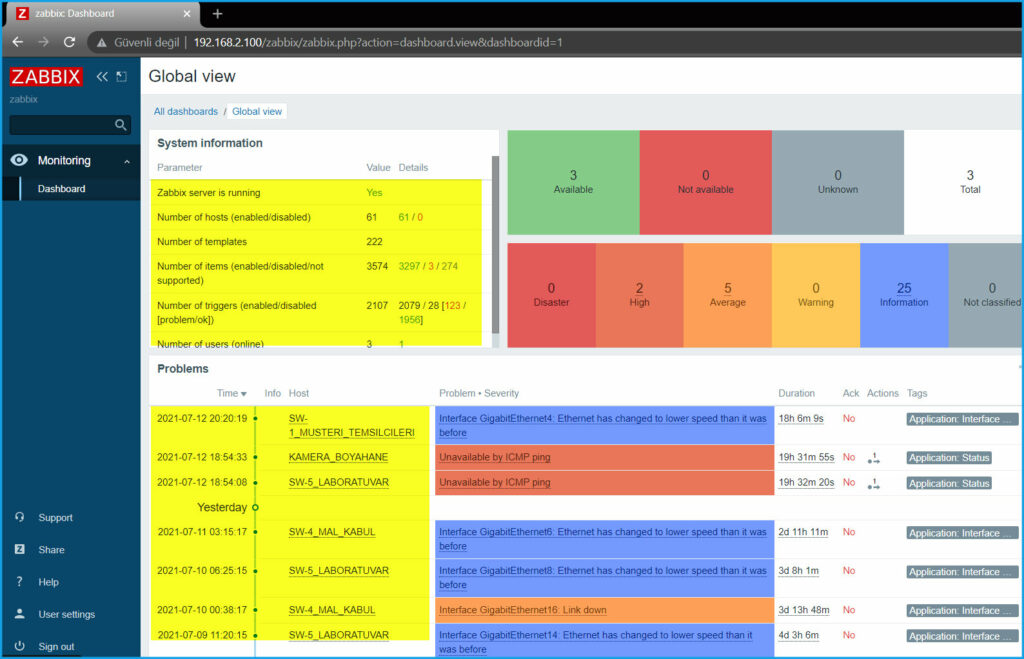Click the sidebar search input field
Image resolution: width=1024 pixels, height=659 pixels.
click(62, 125)
